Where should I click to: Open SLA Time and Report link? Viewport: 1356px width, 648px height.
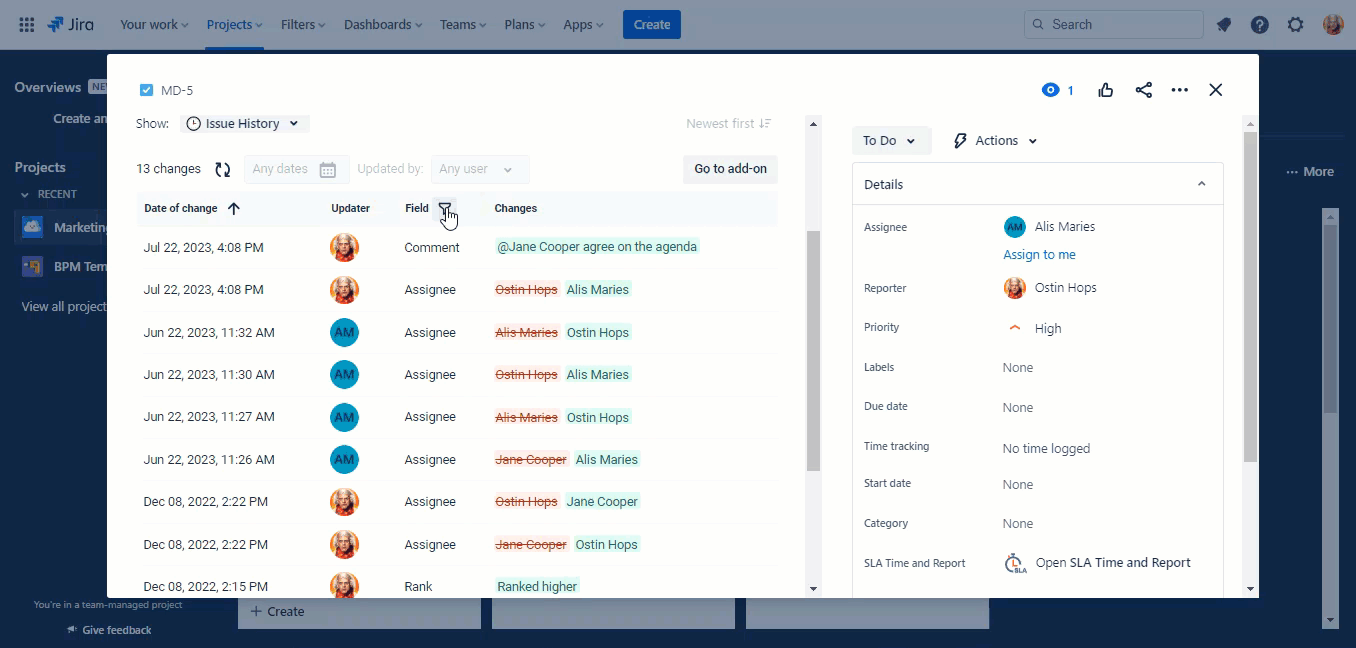tap(1113, 563)
